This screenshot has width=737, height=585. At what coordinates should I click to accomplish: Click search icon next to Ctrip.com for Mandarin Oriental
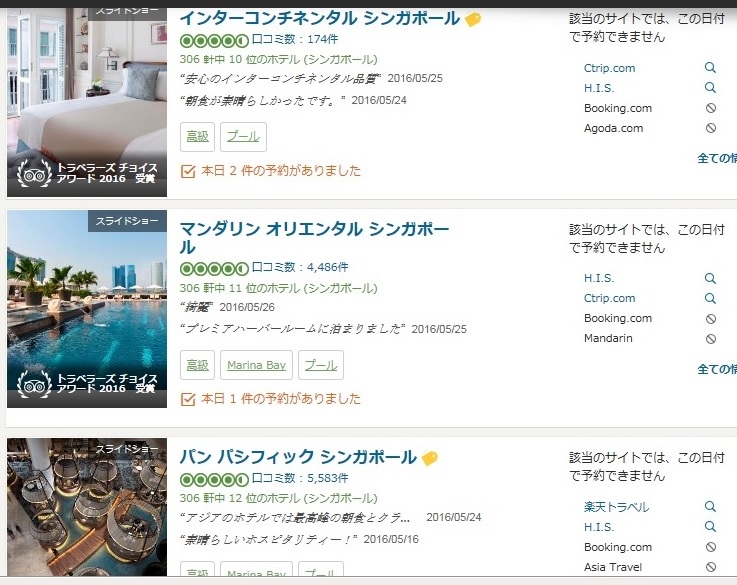tap(710, 298)
